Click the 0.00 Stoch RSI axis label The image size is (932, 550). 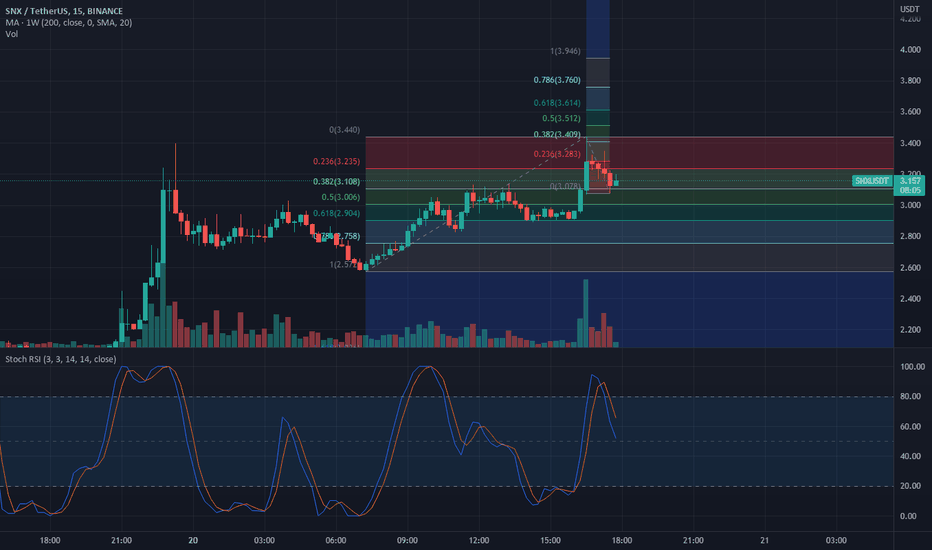coord(908,516)
